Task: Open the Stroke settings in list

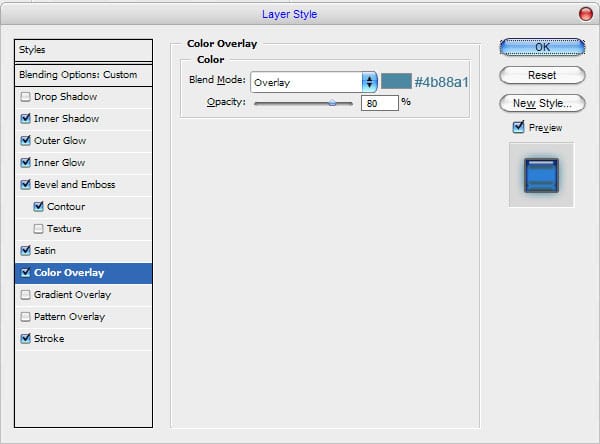Action: pyautogui.click(x=49, y=339)
